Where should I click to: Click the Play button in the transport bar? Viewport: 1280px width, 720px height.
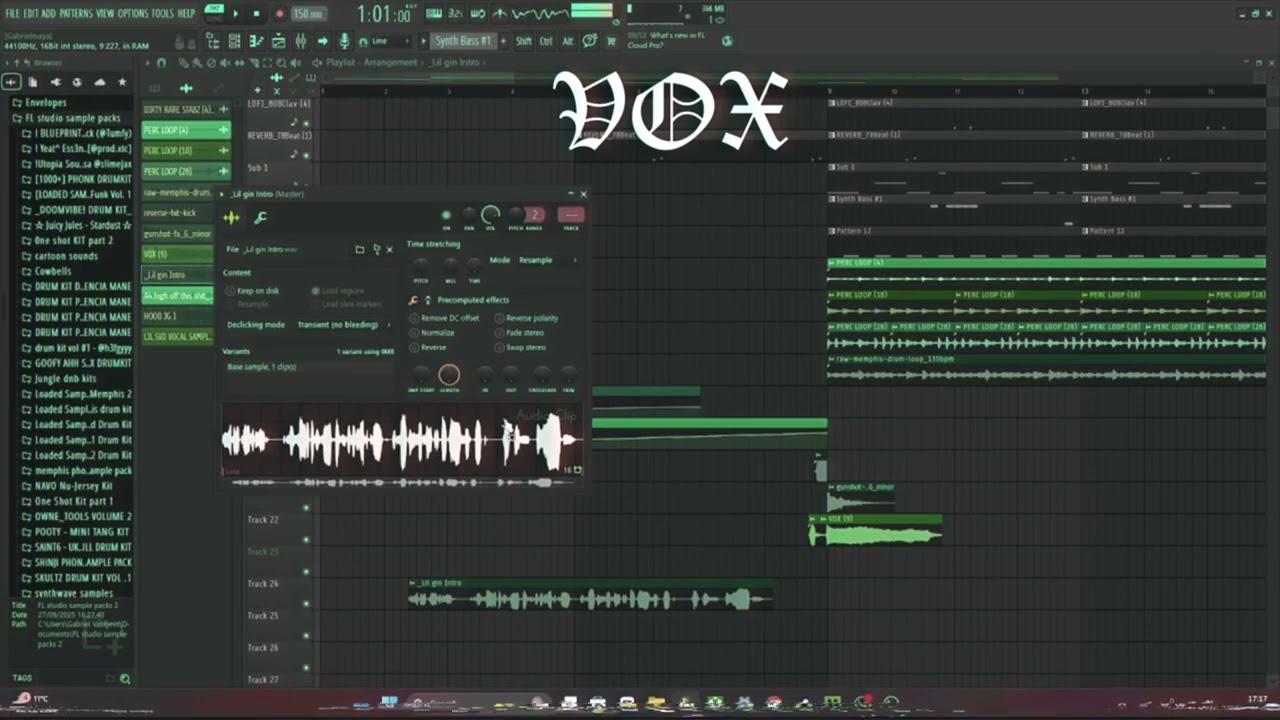click(236, 13)
